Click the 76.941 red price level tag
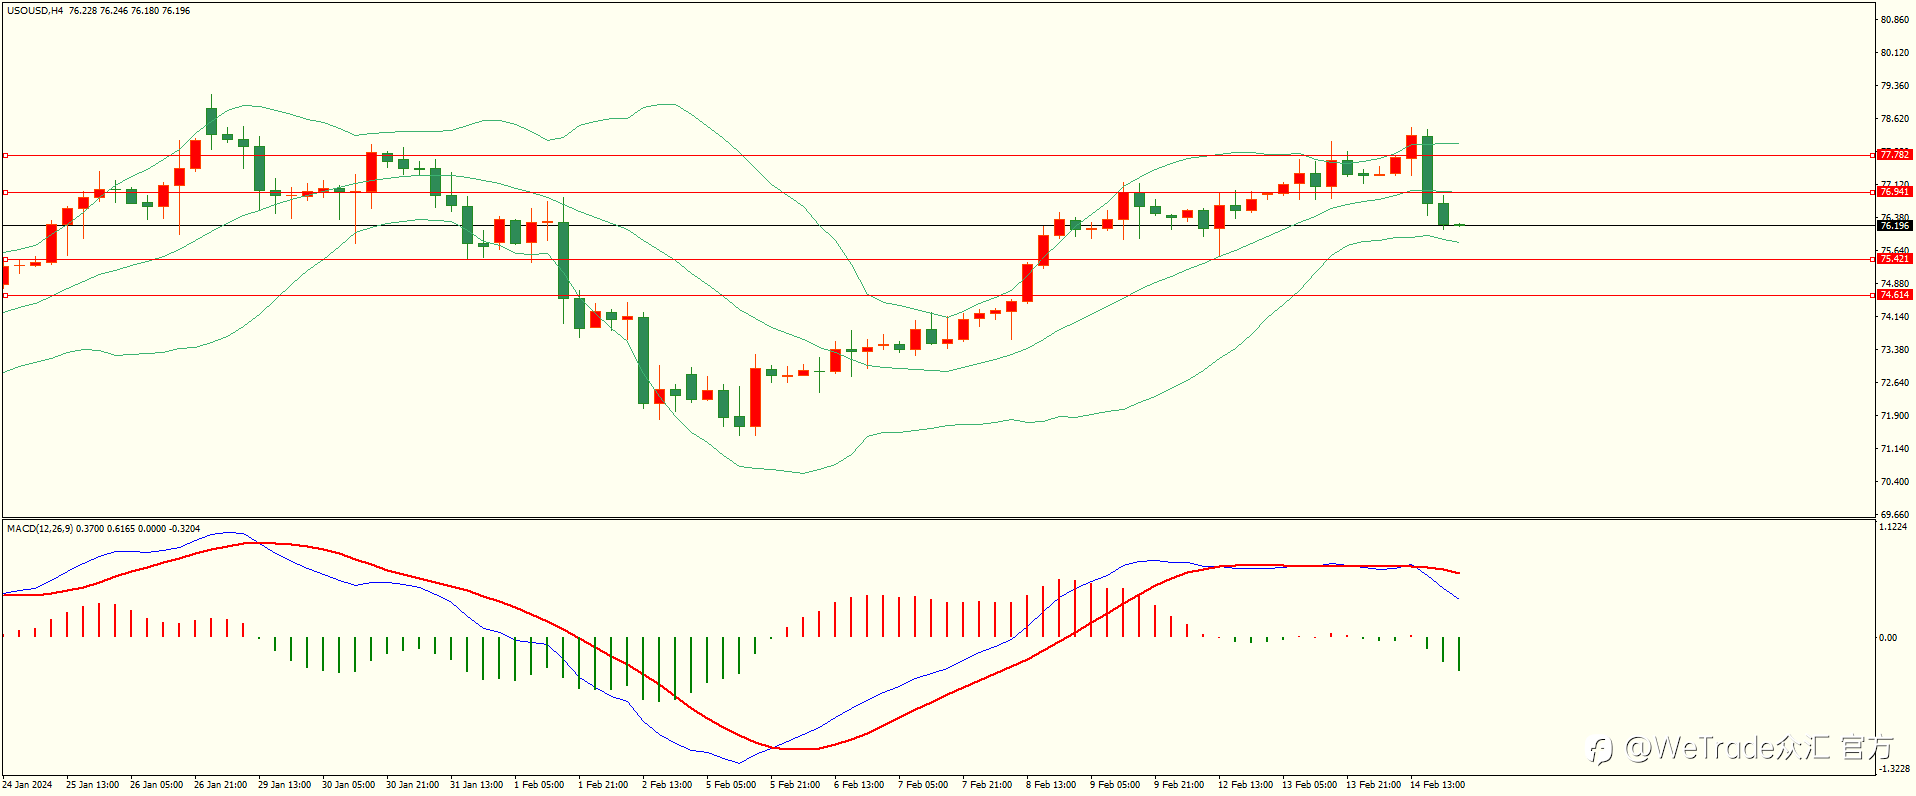The height and width of the screenshot is (796, 1916). pyautogui.click(x=1894, y=192)
